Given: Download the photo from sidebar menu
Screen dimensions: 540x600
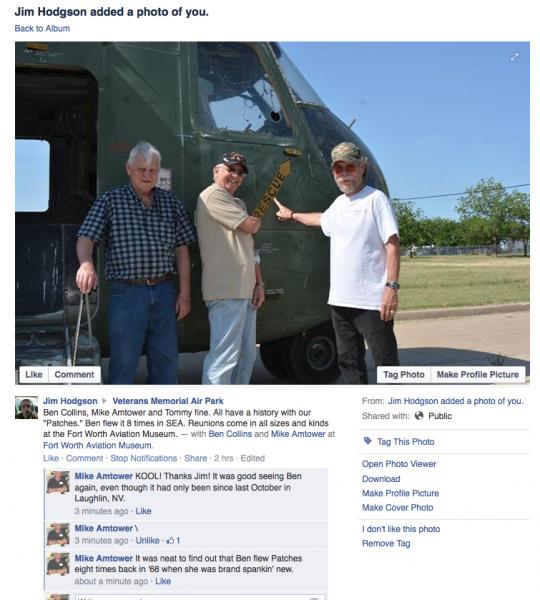Looking at the screenshot, I should point(381,479).
